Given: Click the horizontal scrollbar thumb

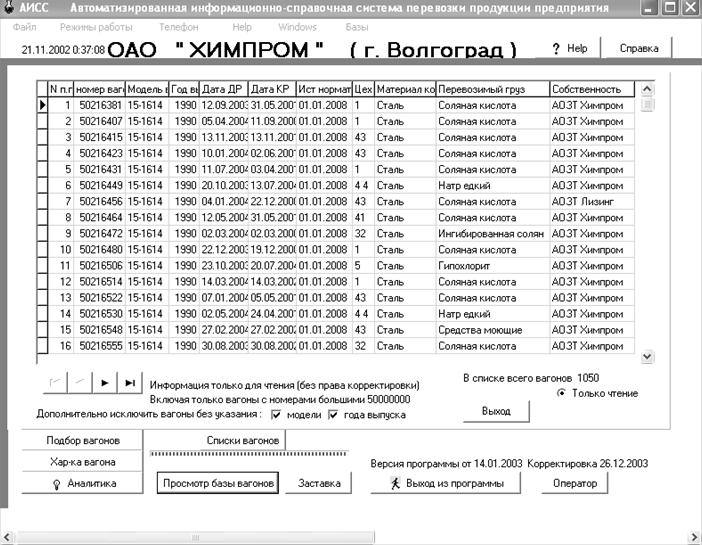Looking at the screenshot, I should coord(195,537).
